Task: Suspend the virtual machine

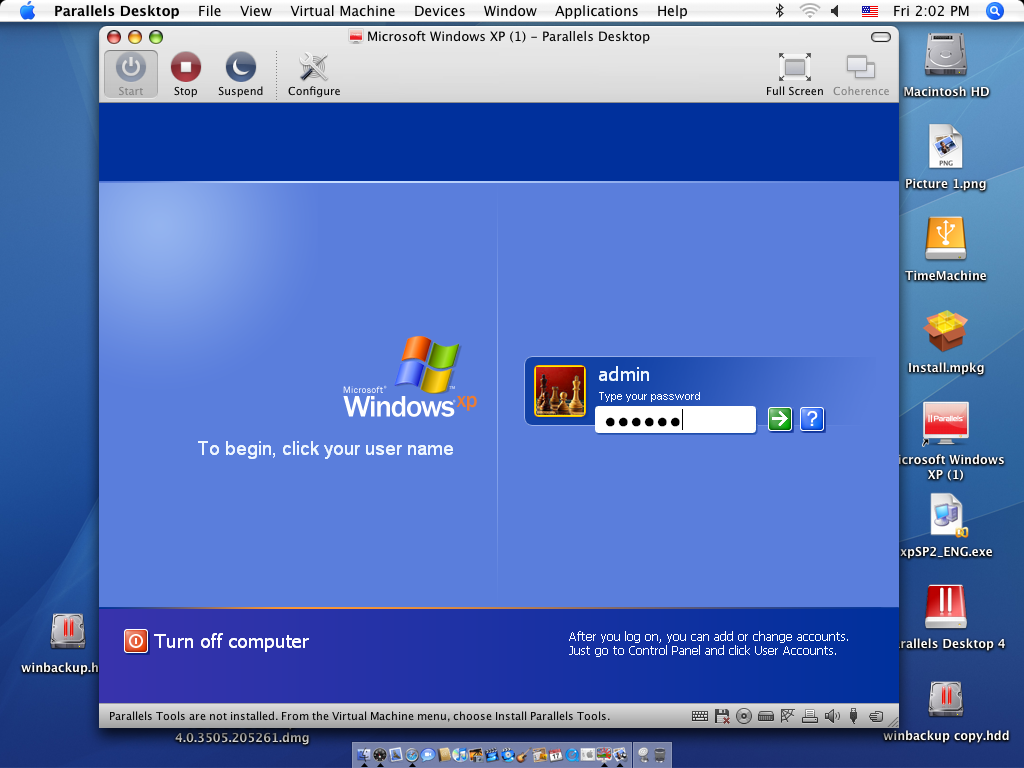Action: [x=240, y=74]
